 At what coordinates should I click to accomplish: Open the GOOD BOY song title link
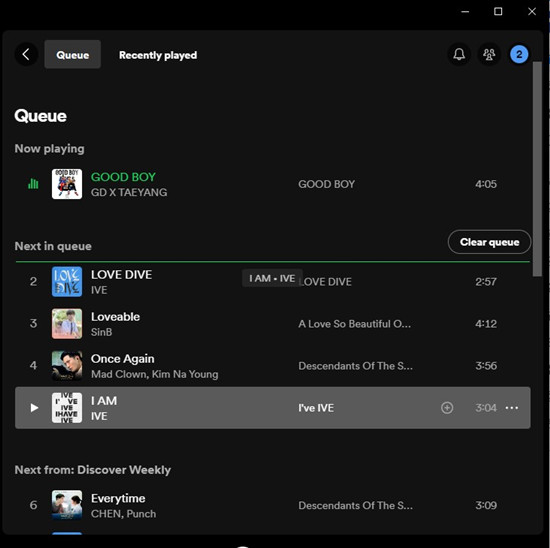(123, 177)
